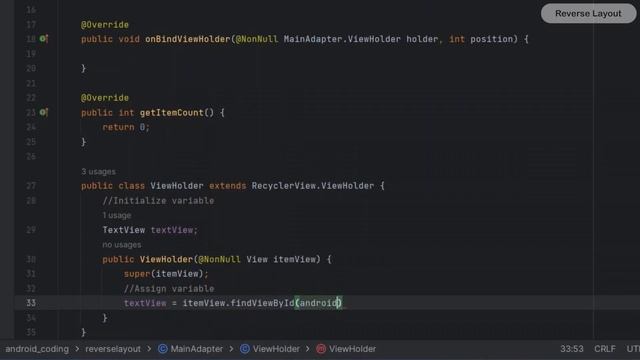Click @Override annotation on line 17
The height and width of the screenshot is (360, 640).
[105, 25]
